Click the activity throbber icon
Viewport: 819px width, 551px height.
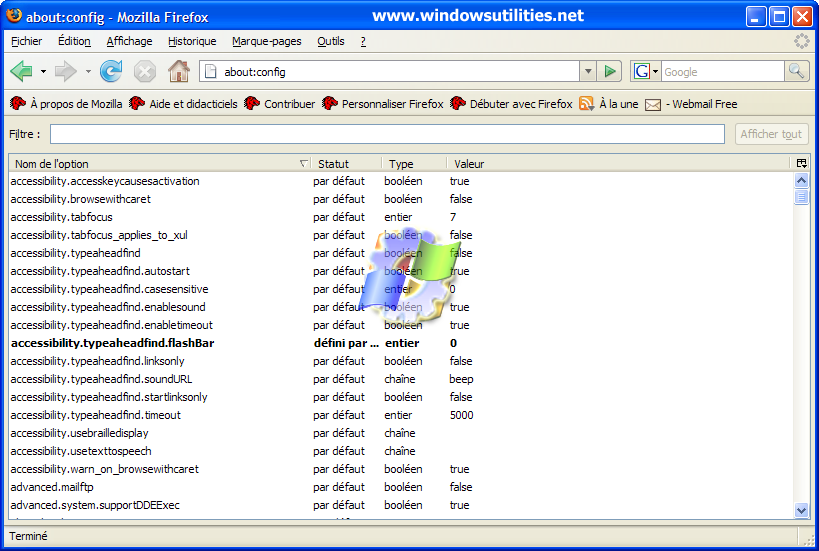point(801,41)
